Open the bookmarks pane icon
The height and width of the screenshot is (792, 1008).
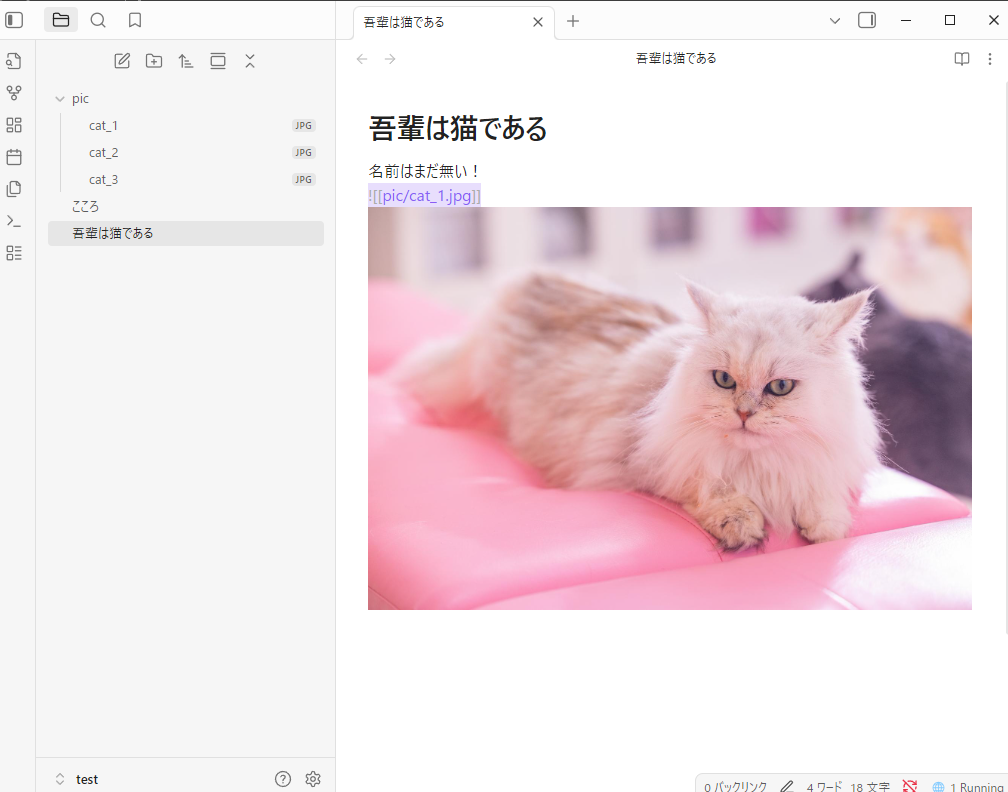click(x=135, y=21)
